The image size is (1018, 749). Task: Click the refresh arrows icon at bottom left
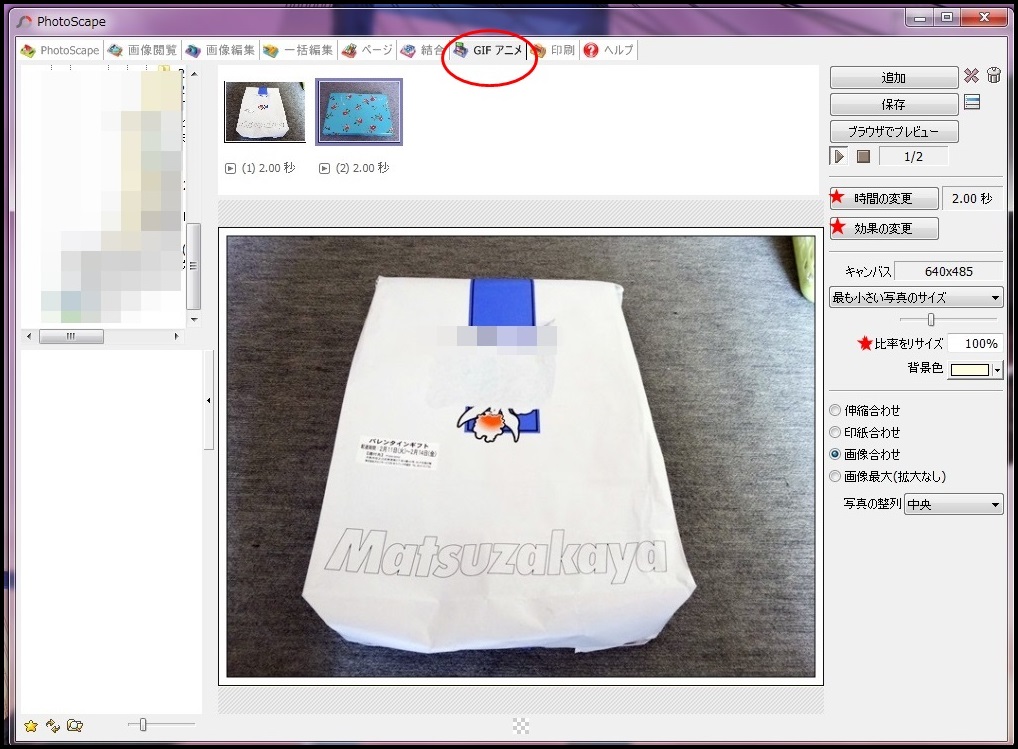[x=53, y=726]
